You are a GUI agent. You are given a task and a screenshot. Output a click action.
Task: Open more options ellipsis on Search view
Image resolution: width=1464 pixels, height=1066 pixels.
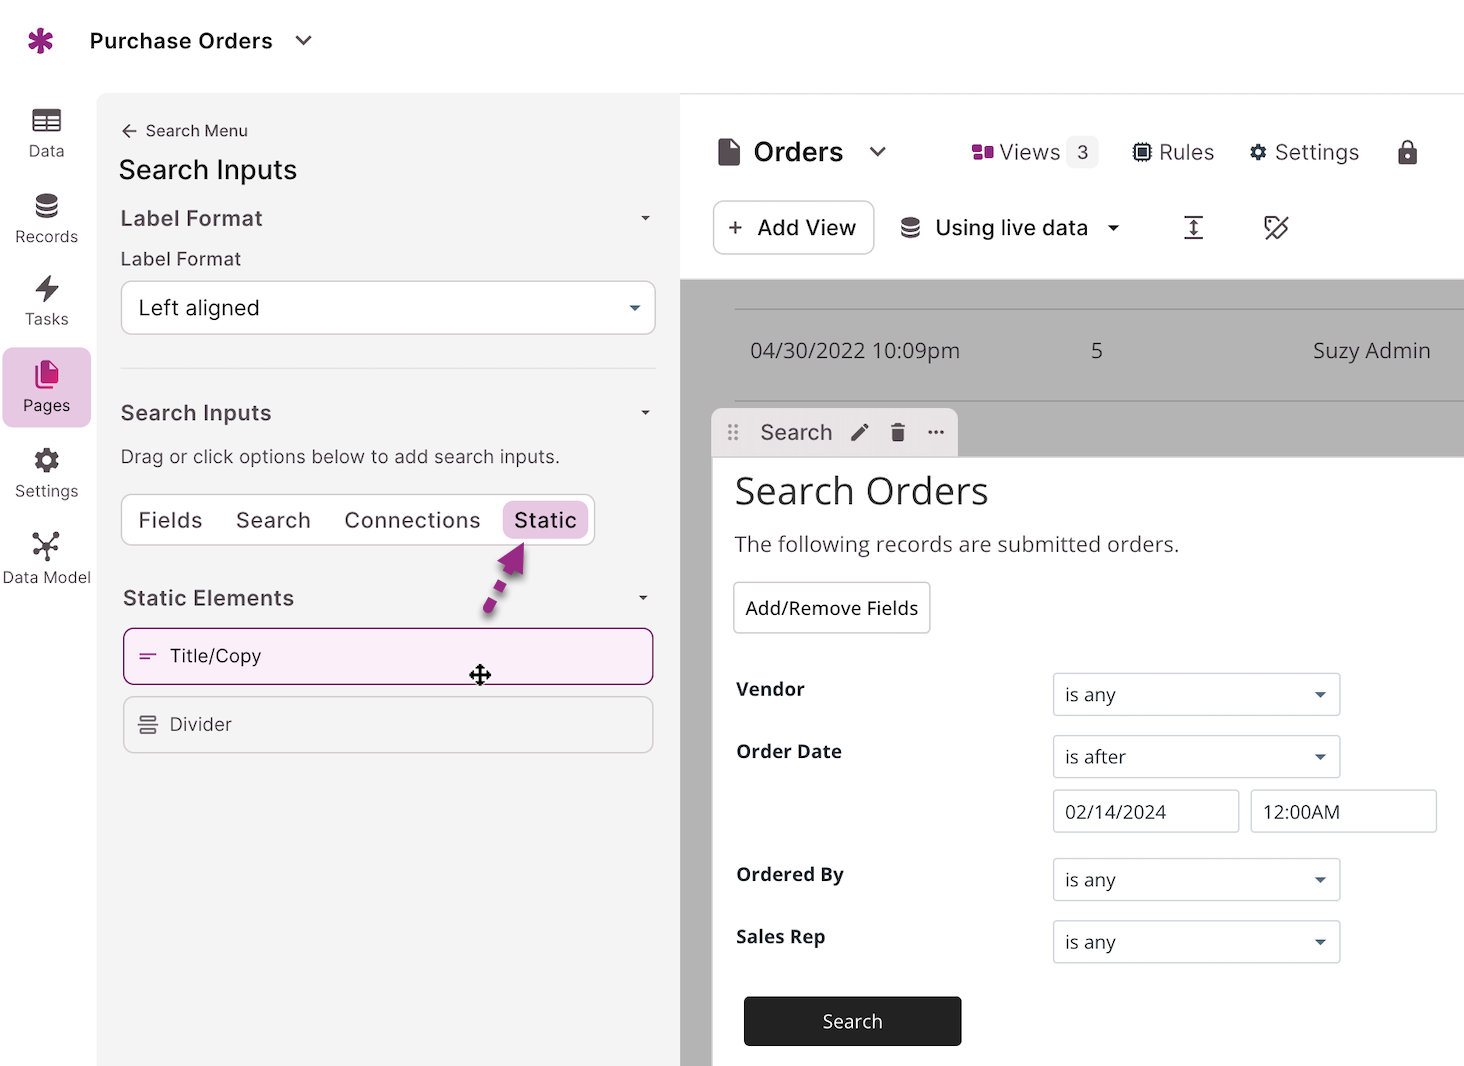[x=936, y=432]
